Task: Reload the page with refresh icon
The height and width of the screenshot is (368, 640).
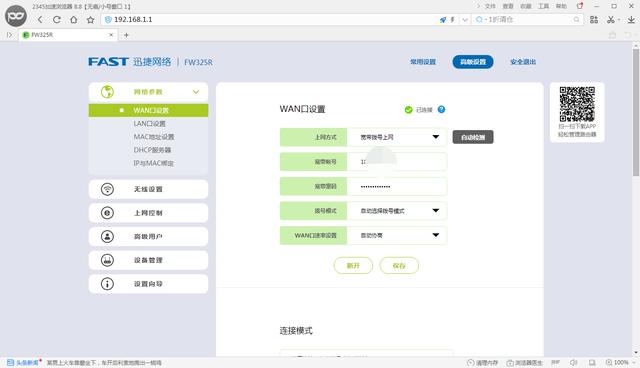Action: [x=57, y=20]
